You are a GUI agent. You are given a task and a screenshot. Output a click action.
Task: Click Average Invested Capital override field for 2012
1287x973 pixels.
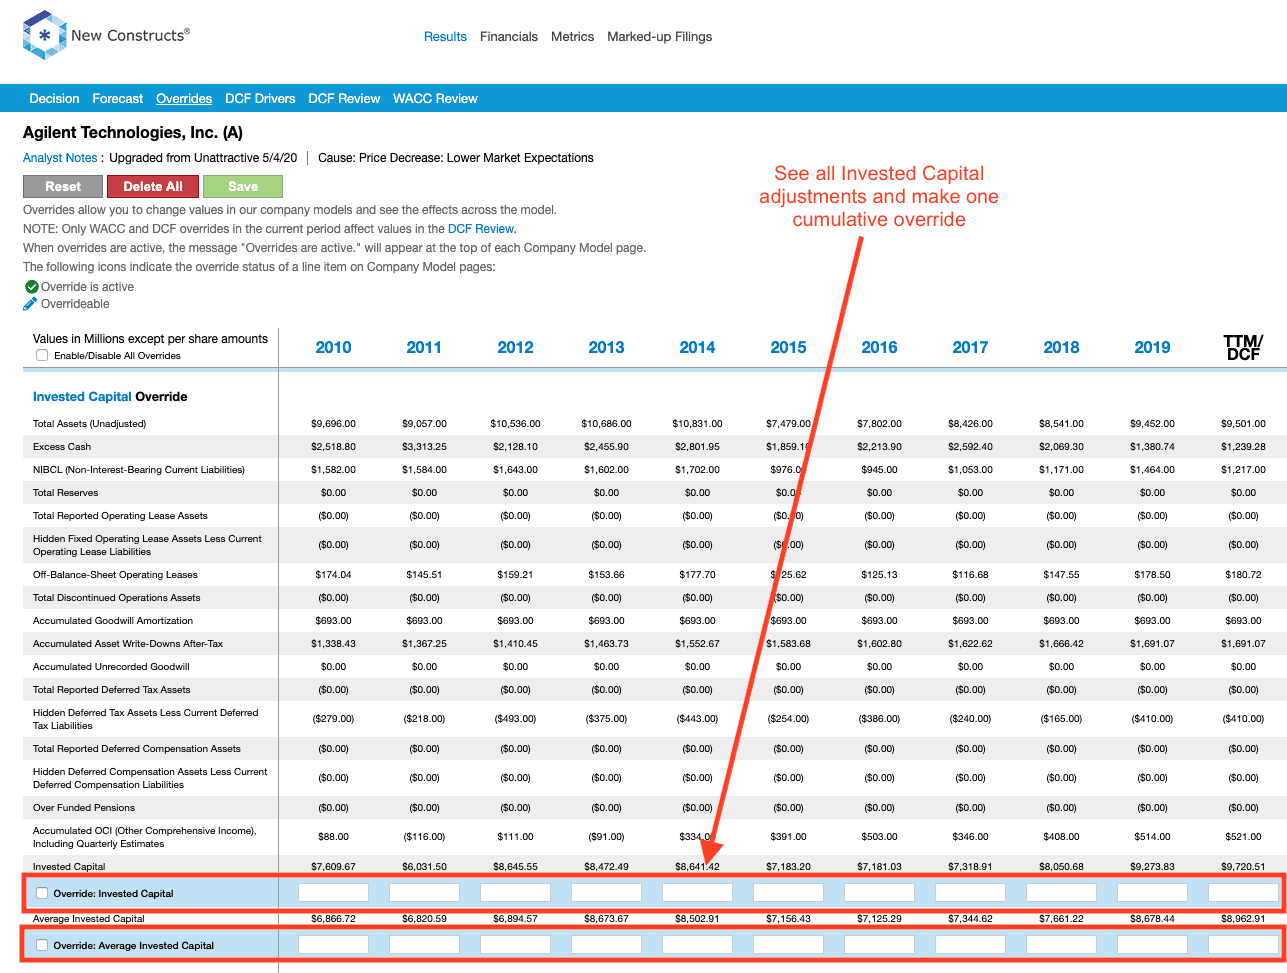click(x=515, y=944)
